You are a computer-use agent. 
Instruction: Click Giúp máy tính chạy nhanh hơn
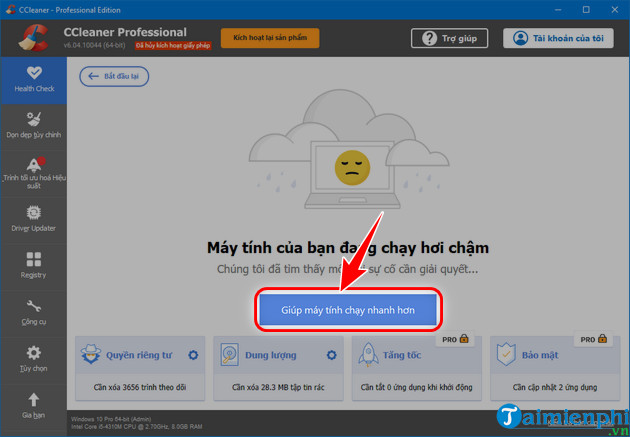click(348, 310)
